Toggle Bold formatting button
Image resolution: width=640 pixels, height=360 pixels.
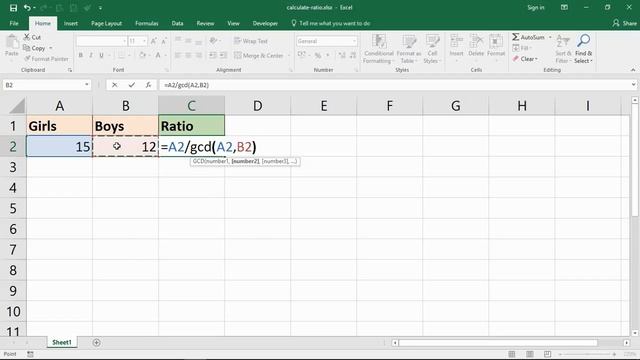click(81, 55)
